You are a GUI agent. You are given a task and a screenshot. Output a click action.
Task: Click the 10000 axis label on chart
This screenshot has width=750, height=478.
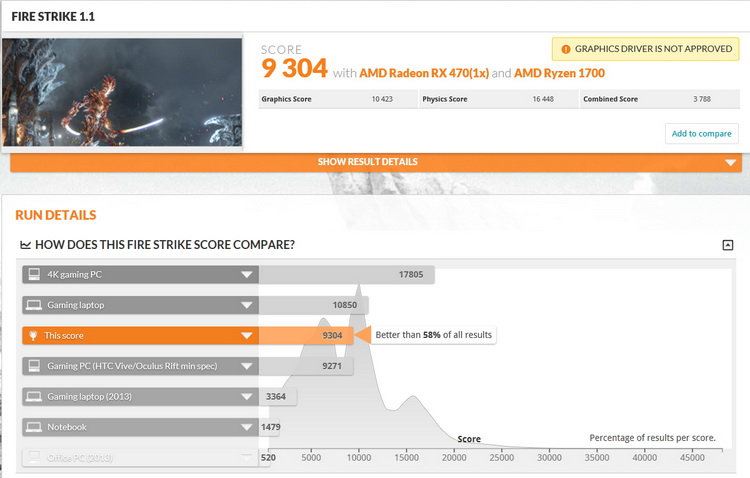tap(359, 457)
